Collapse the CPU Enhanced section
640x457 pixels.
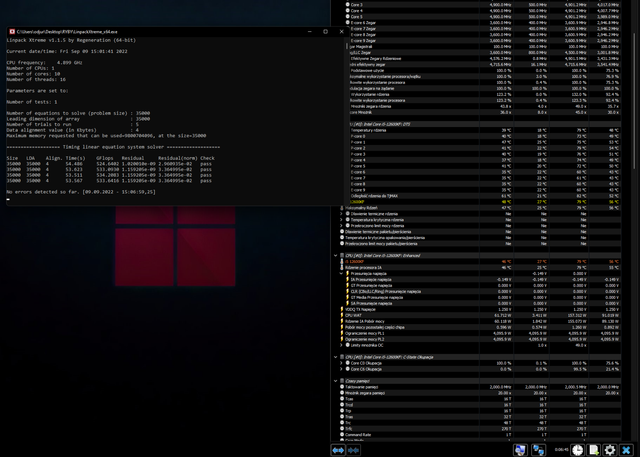coord(336,255)
